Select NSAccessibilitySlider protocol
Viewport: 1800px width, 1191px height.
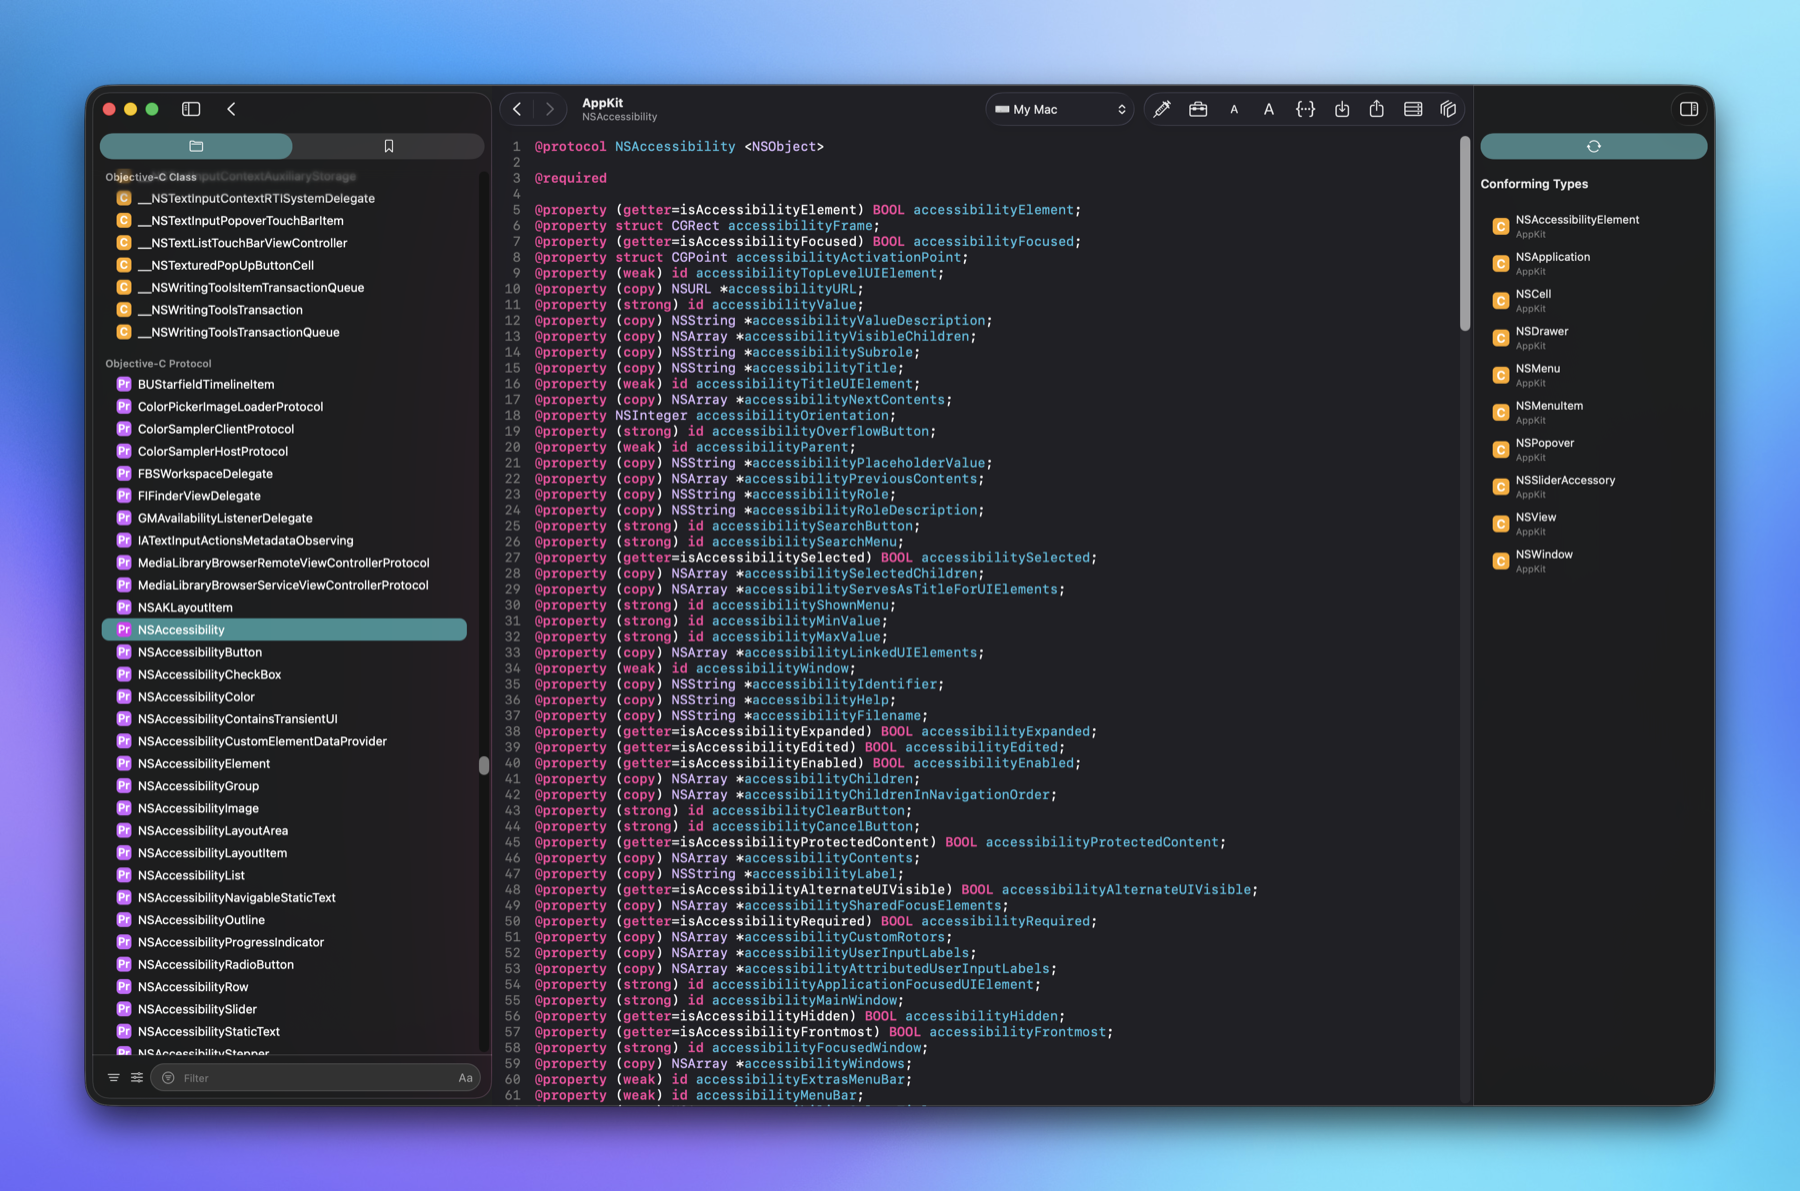coord(285,1009)
